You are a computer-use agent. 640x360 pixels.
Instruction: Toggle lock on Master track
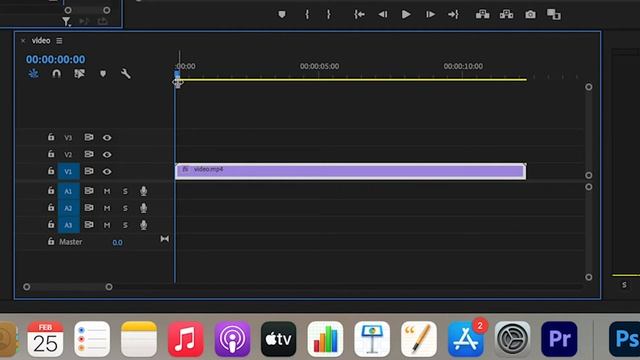pyautogui.click(x=51, y=241)
